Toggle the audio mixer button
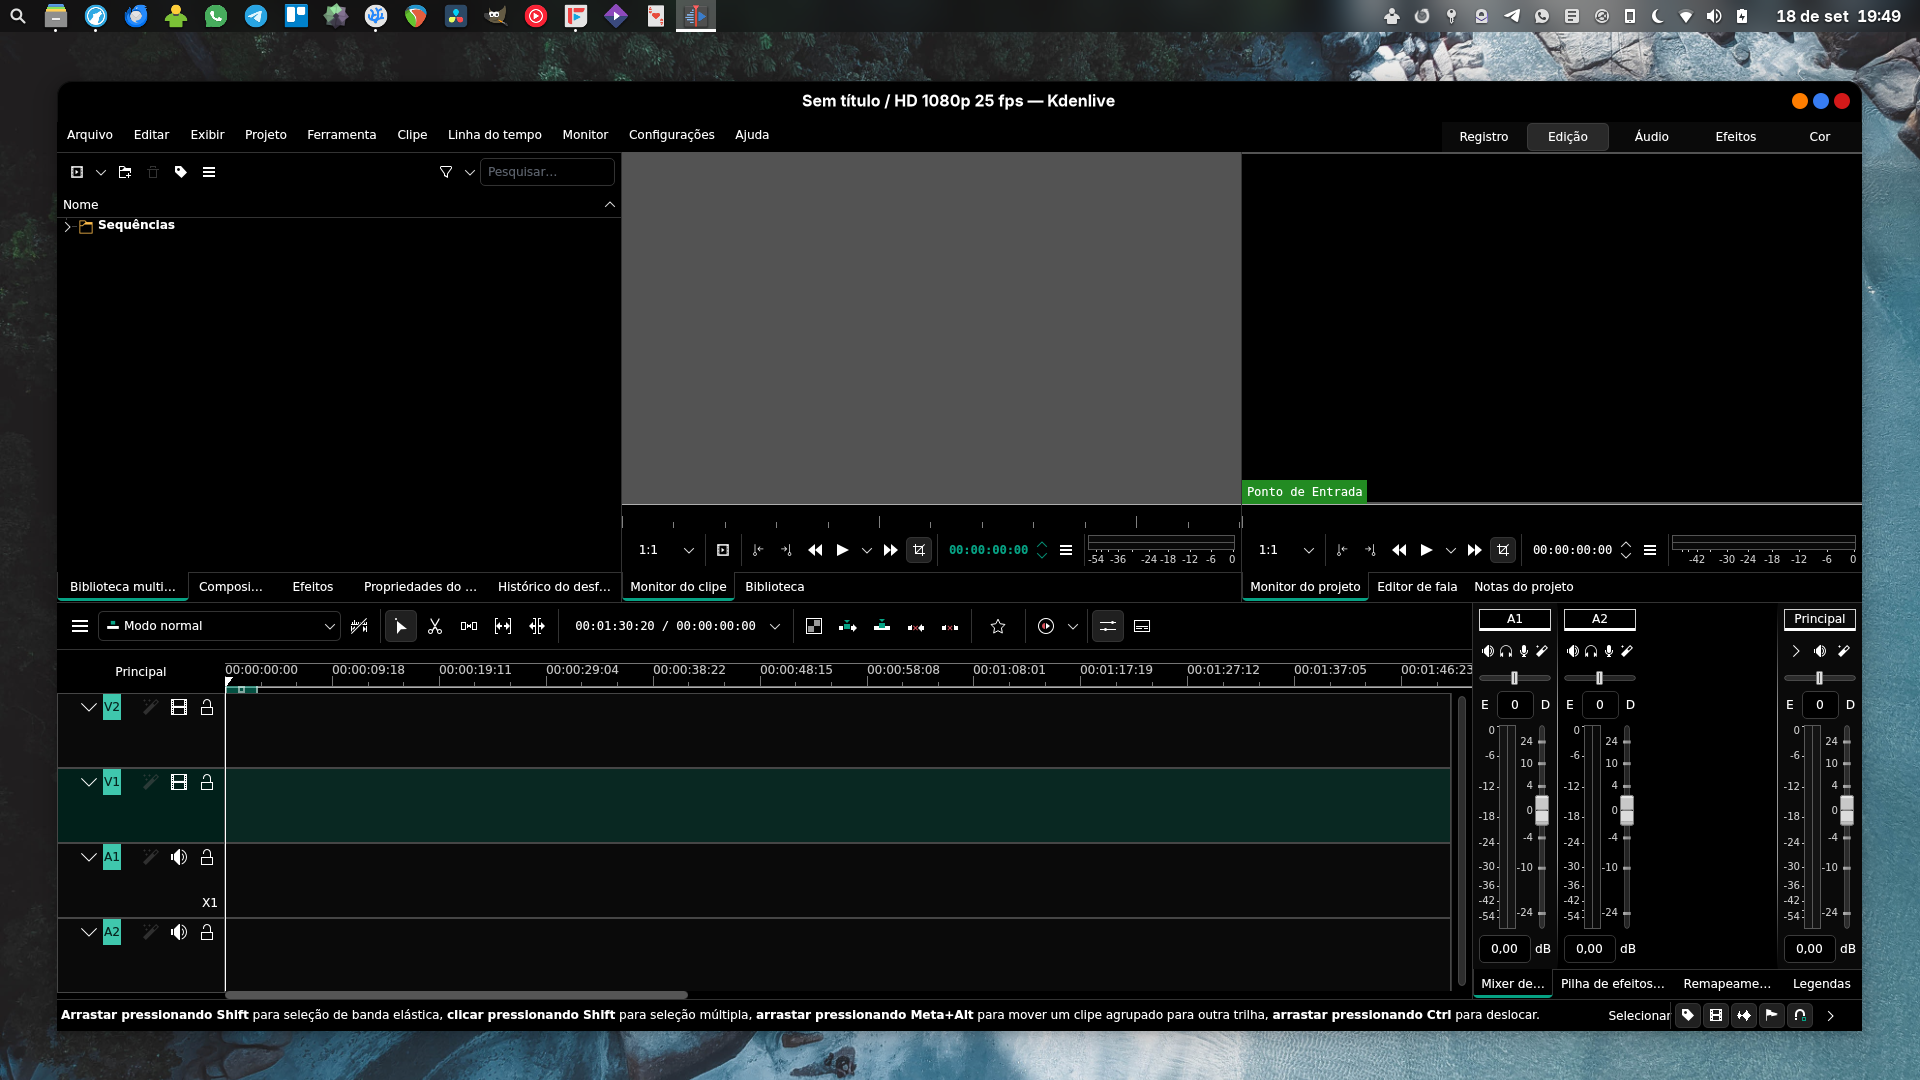Image resolution: width=1920 pixels, height=1080 pixels. click(1107, 626)
